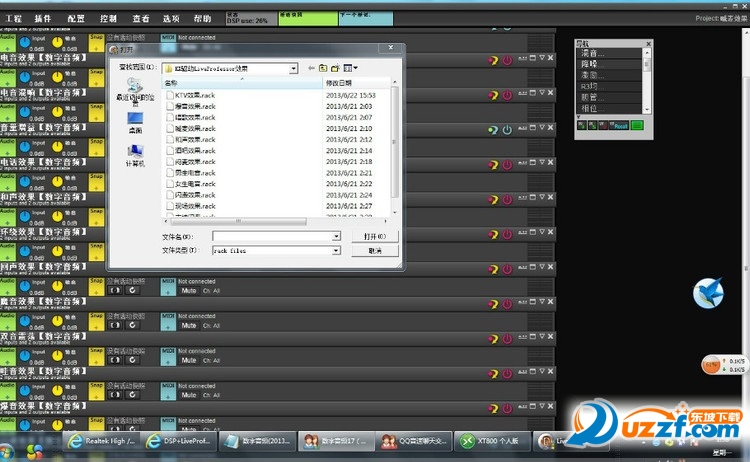Expand the triangle menu on 电音效果 header
This screenshot has width=750, height=462.
tap(542, 58)
